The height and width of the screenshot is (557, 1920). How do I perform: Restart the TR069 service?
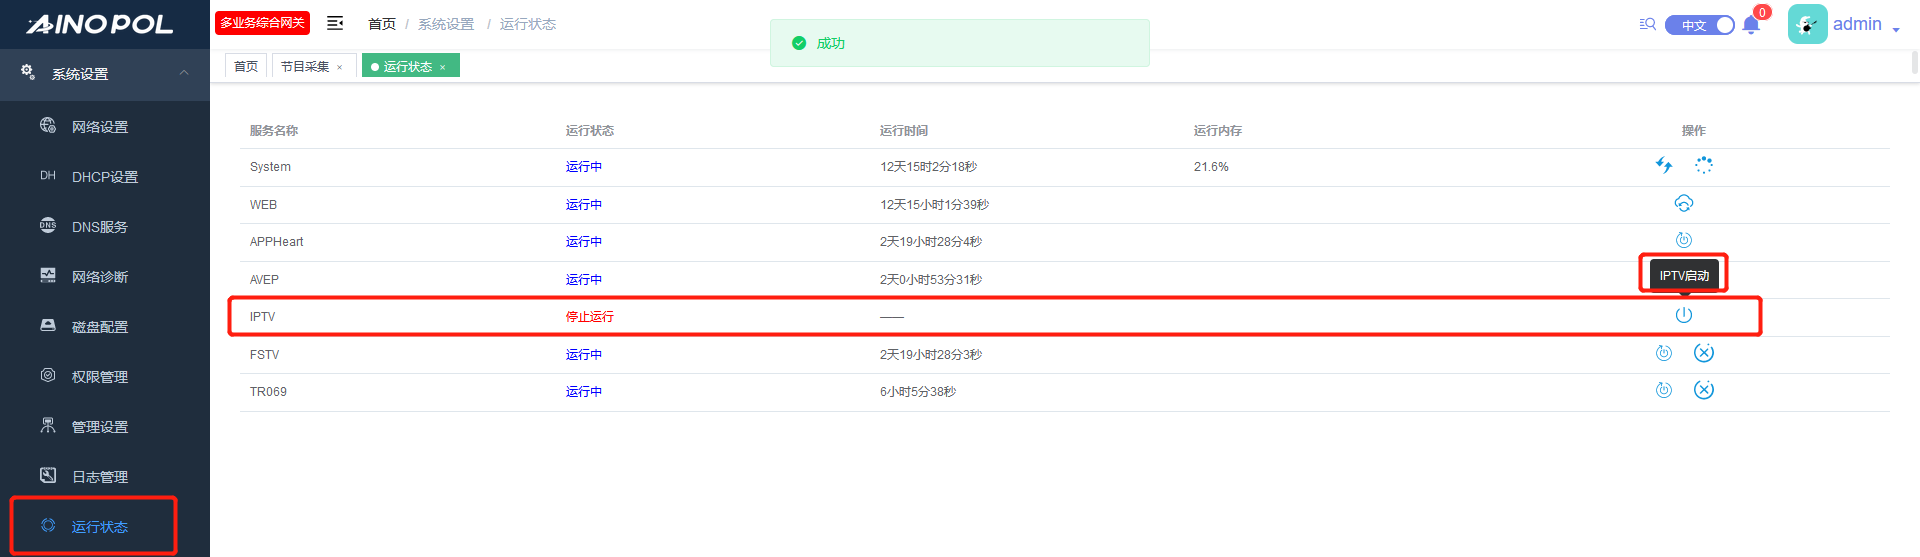click(x=1664, y=390)
